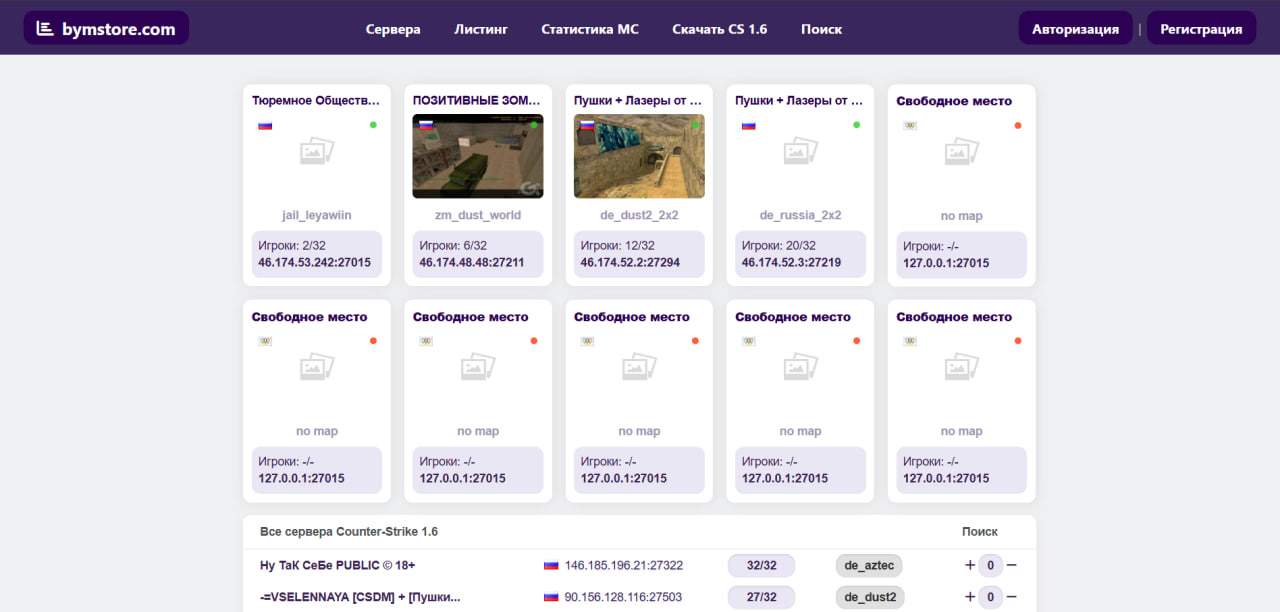This screenshot has width=1280, height=612.
Task: Click the Russian flag next to 90.156.128.116:27503
Action: [x=551, y=598]
